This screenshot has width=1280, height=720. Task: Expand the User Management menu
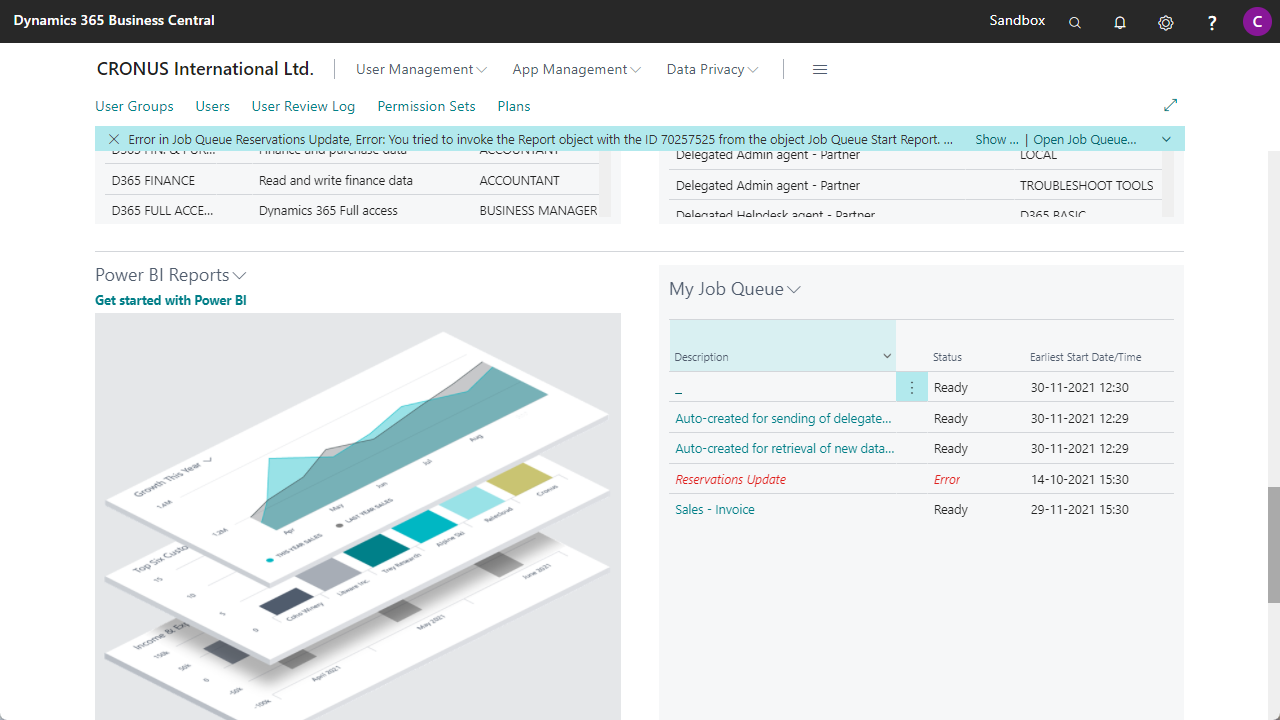pyautogui.click(x=421, y=69)
